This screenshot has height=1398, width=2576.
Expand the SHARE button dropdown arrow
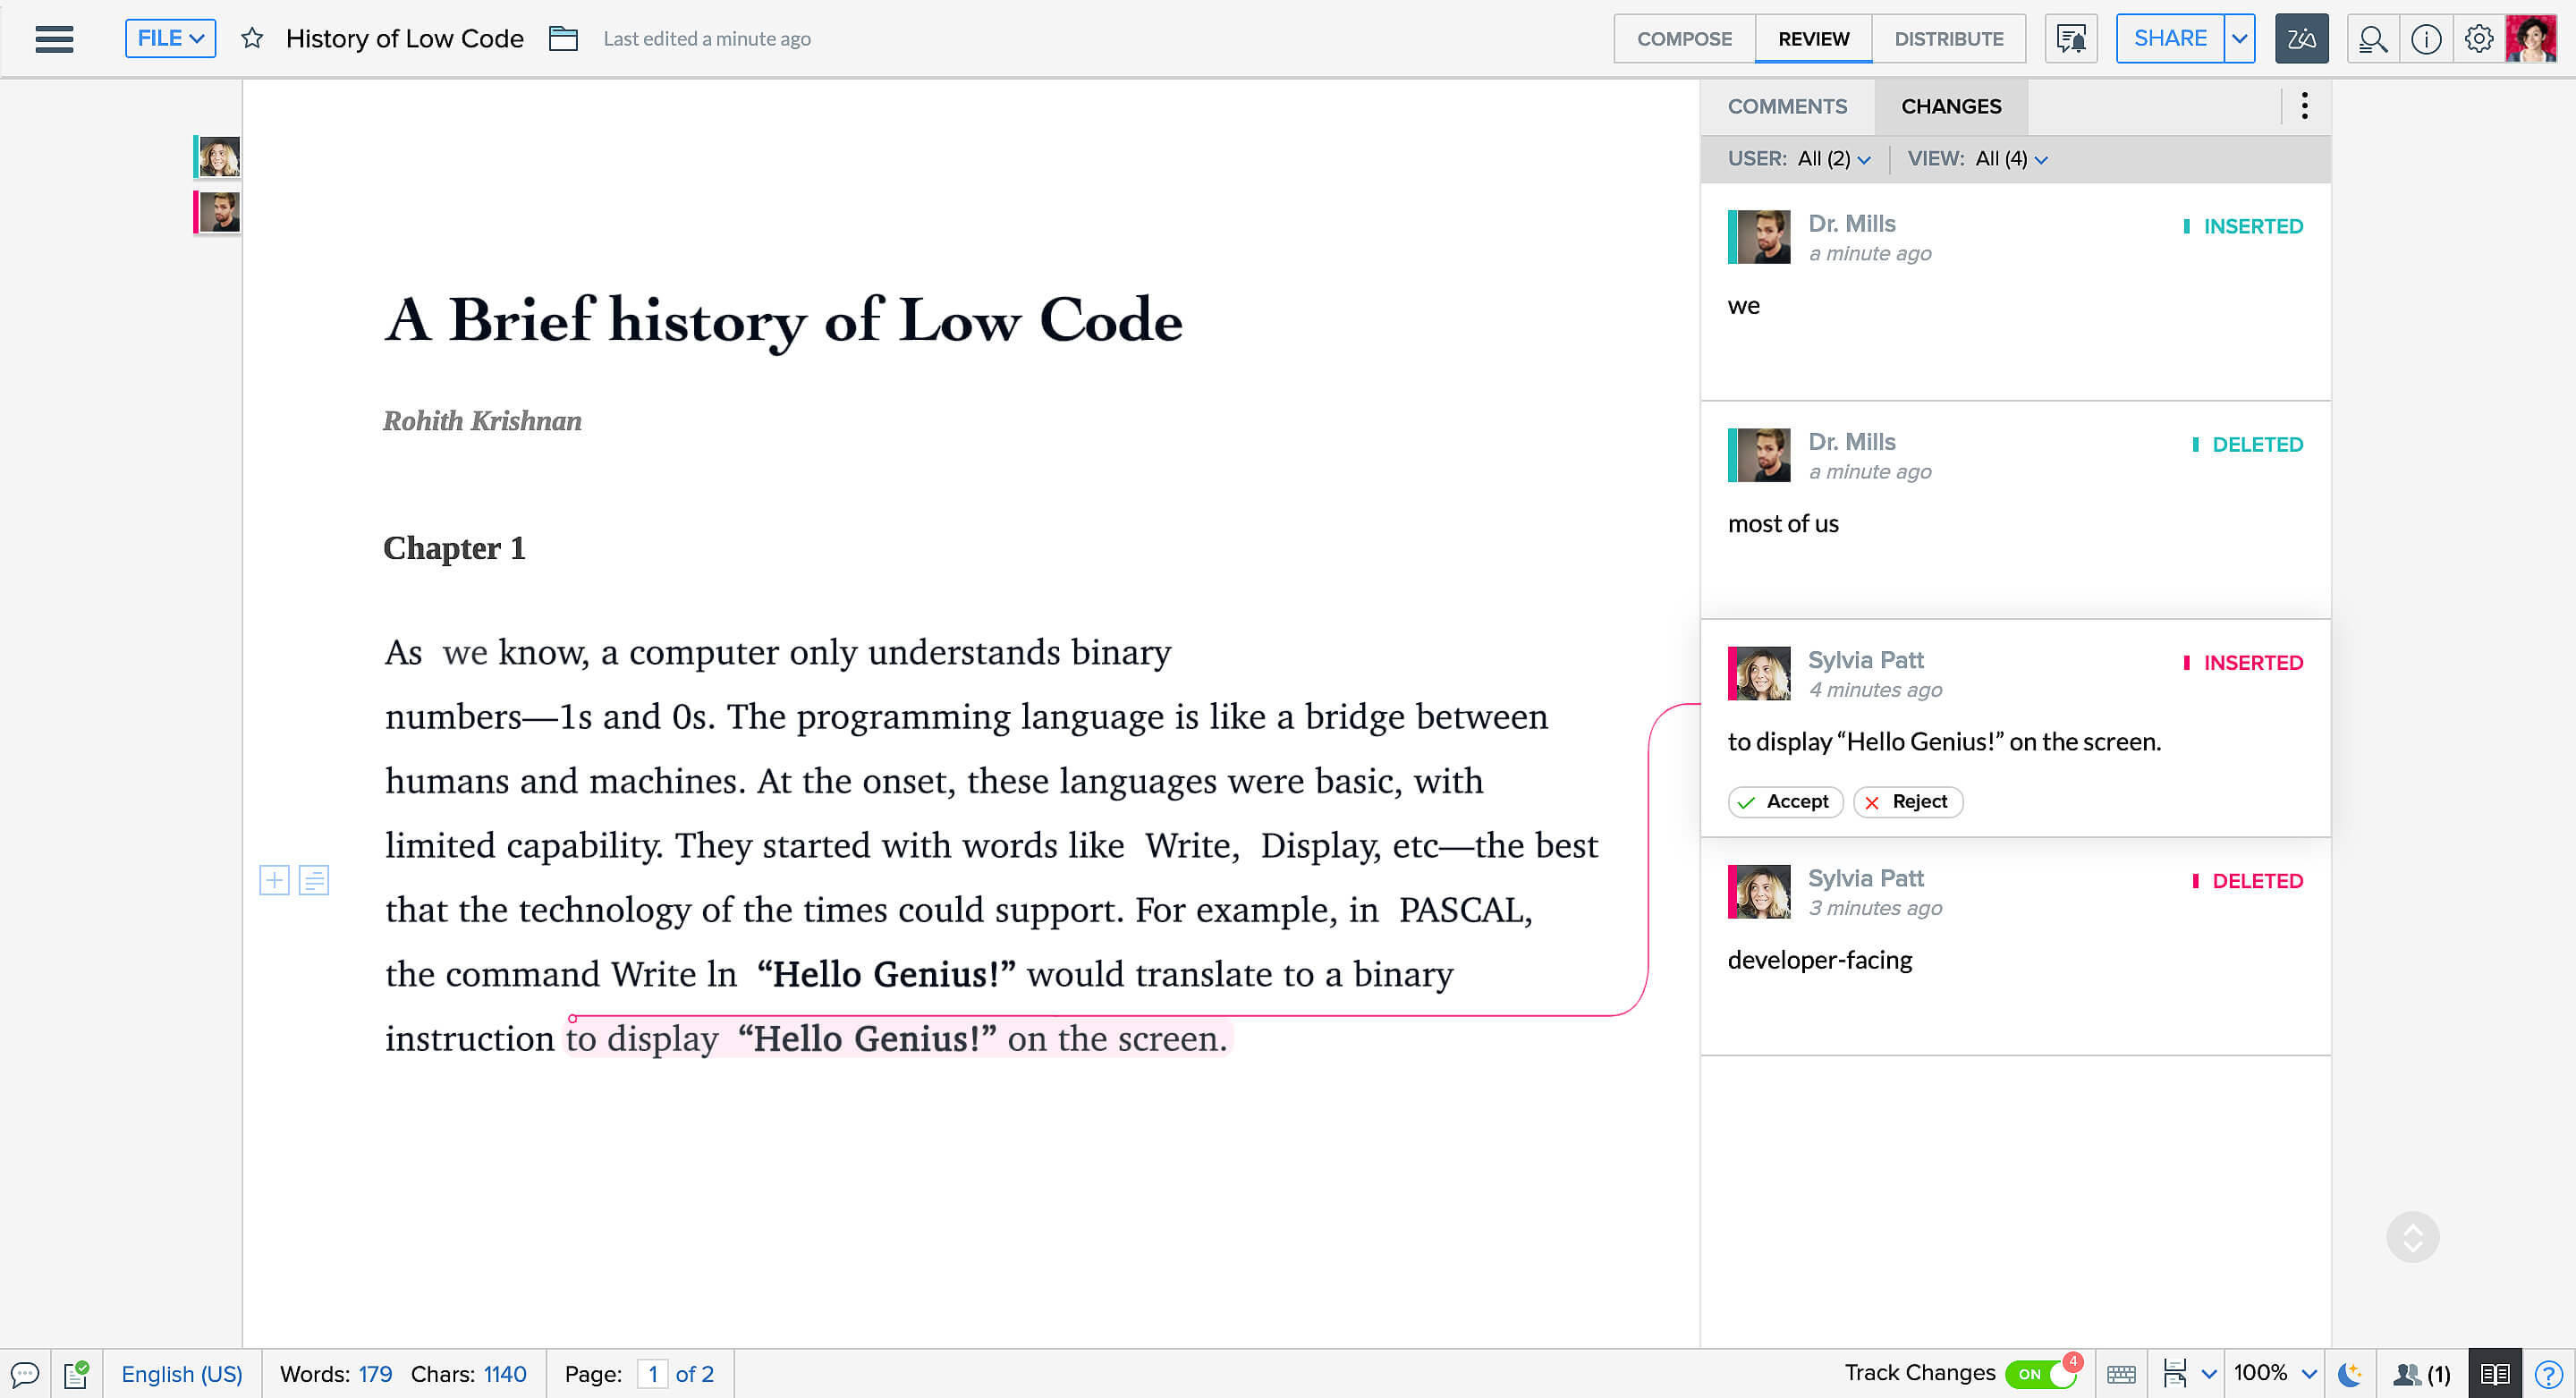(2237, 38)
